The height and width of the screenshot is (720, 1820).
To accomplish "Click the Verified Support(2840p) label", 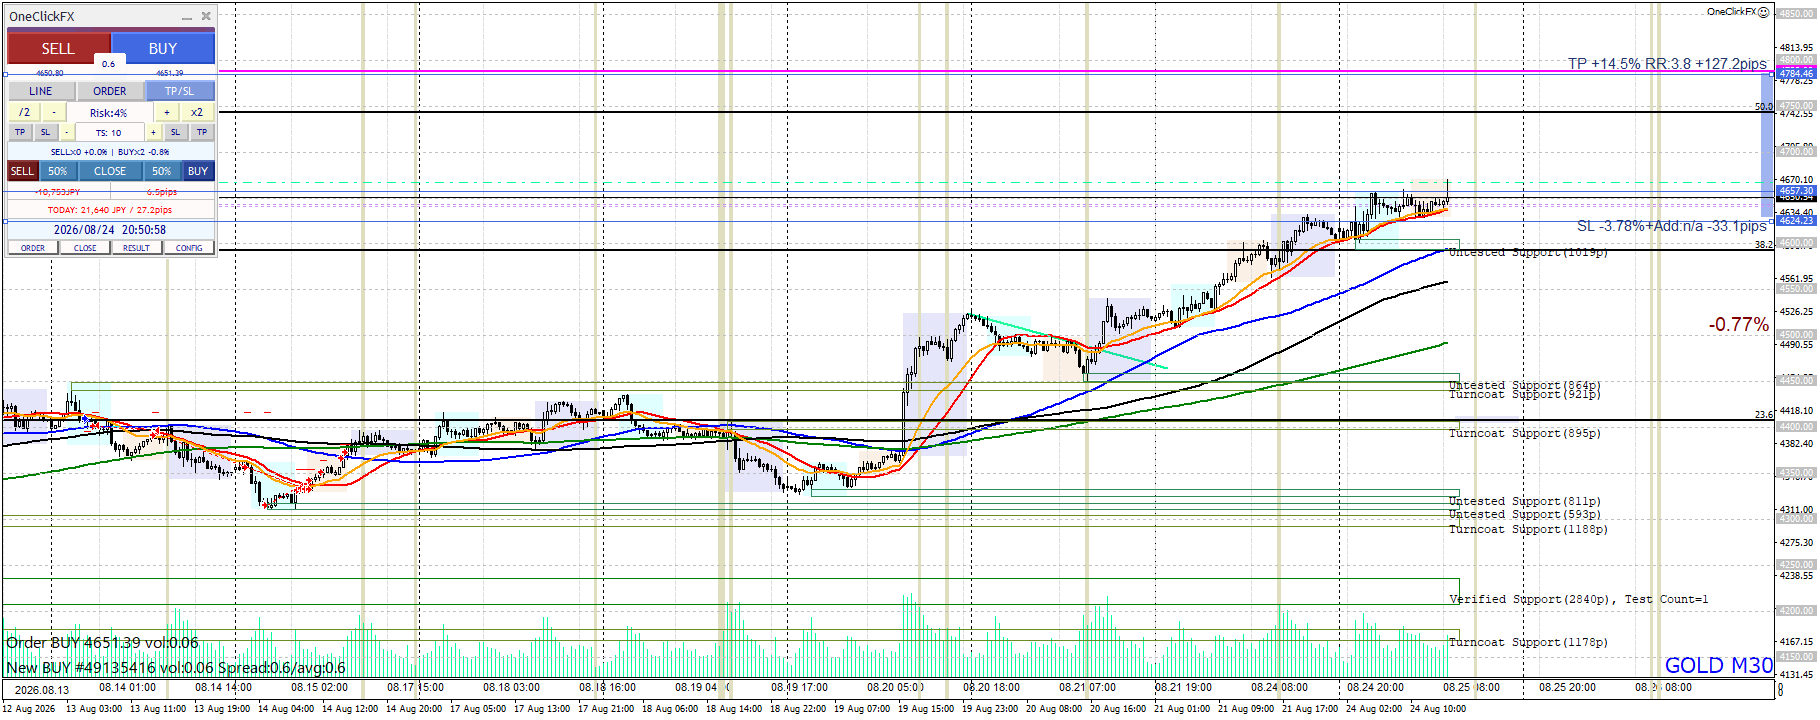I will pos(1579,599).
